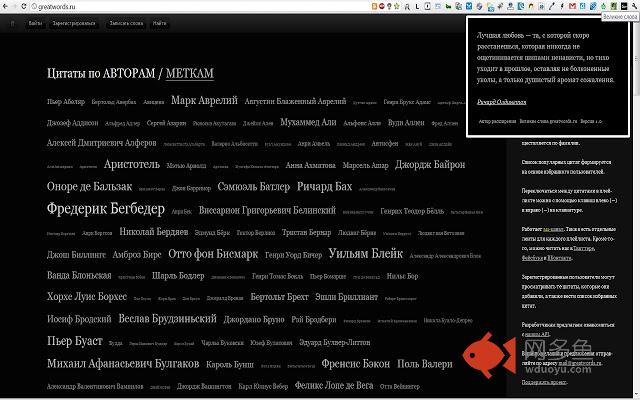Open quotes by Сэмюэль Батлер
The width and height of the screenshot is (640, 400).
pos(253,187)
